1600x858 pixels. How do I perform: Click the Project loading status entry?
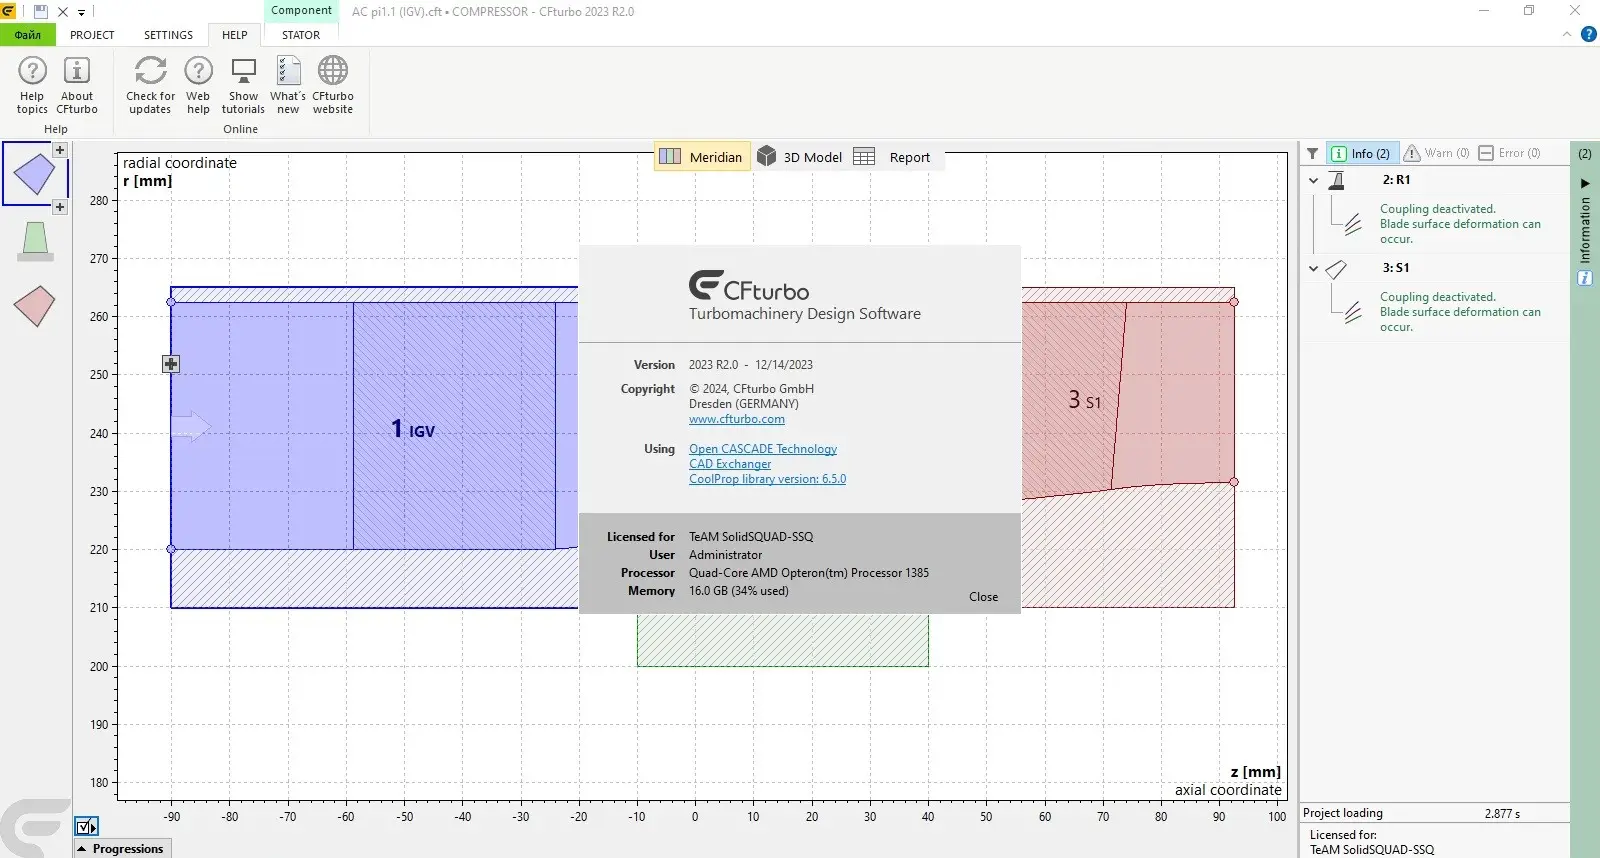point(1434,813)
